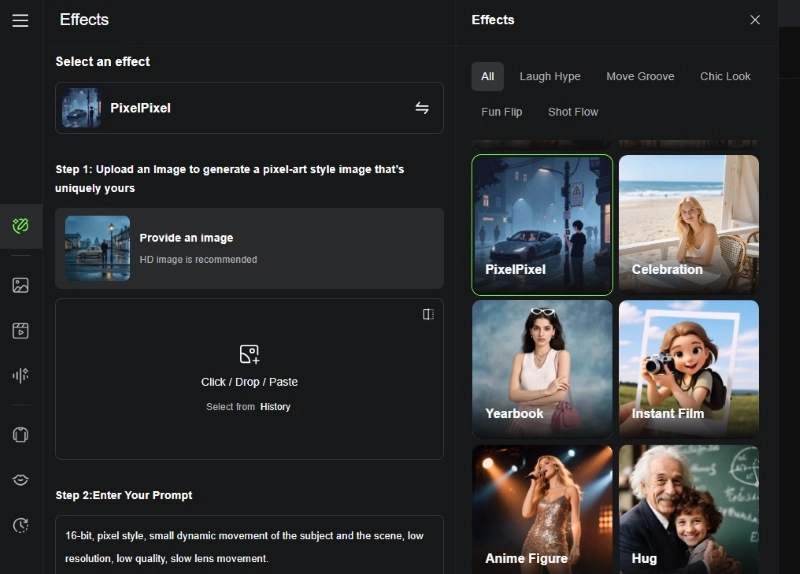Select the All filter tab
800x574 pixels.
click(488, 77)
